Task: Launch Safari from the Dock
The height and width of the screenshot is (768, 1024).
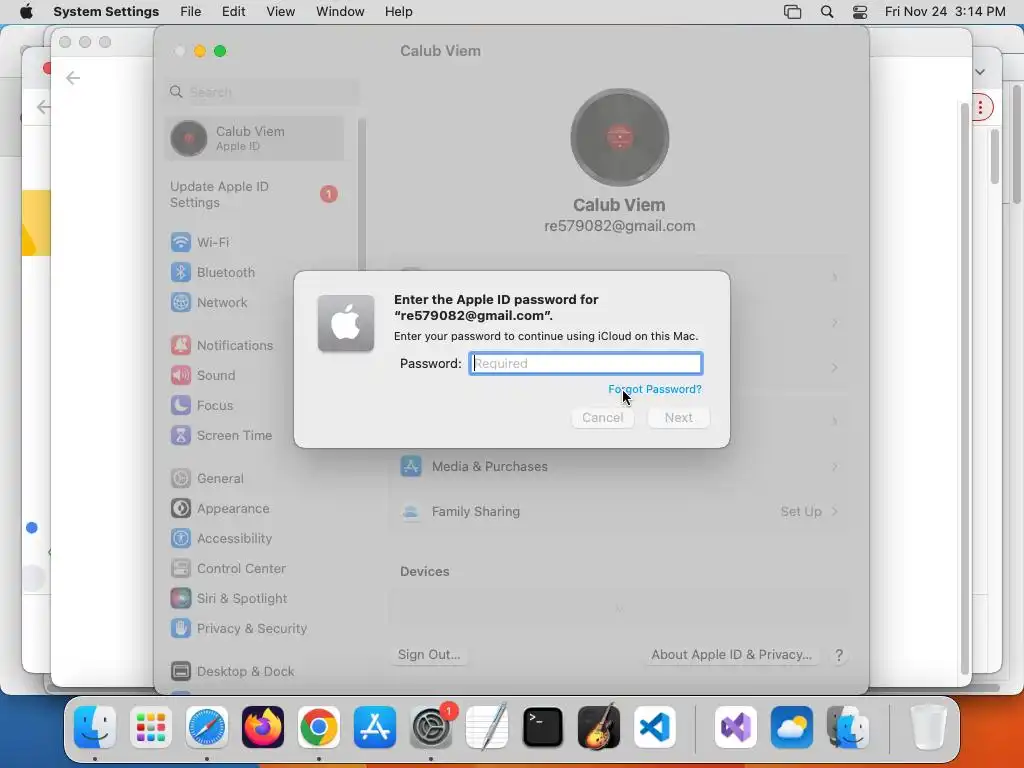Action: pos(207,727)
